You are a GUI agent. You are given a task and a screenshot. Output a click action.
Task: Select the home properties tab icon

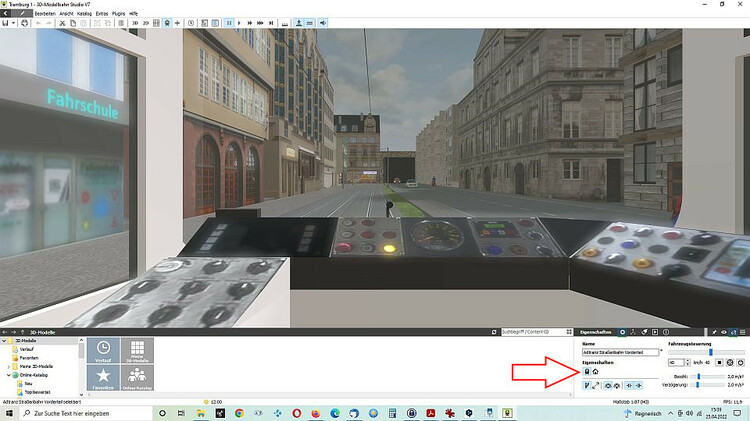pyautogui.click(x=596, y=372)
